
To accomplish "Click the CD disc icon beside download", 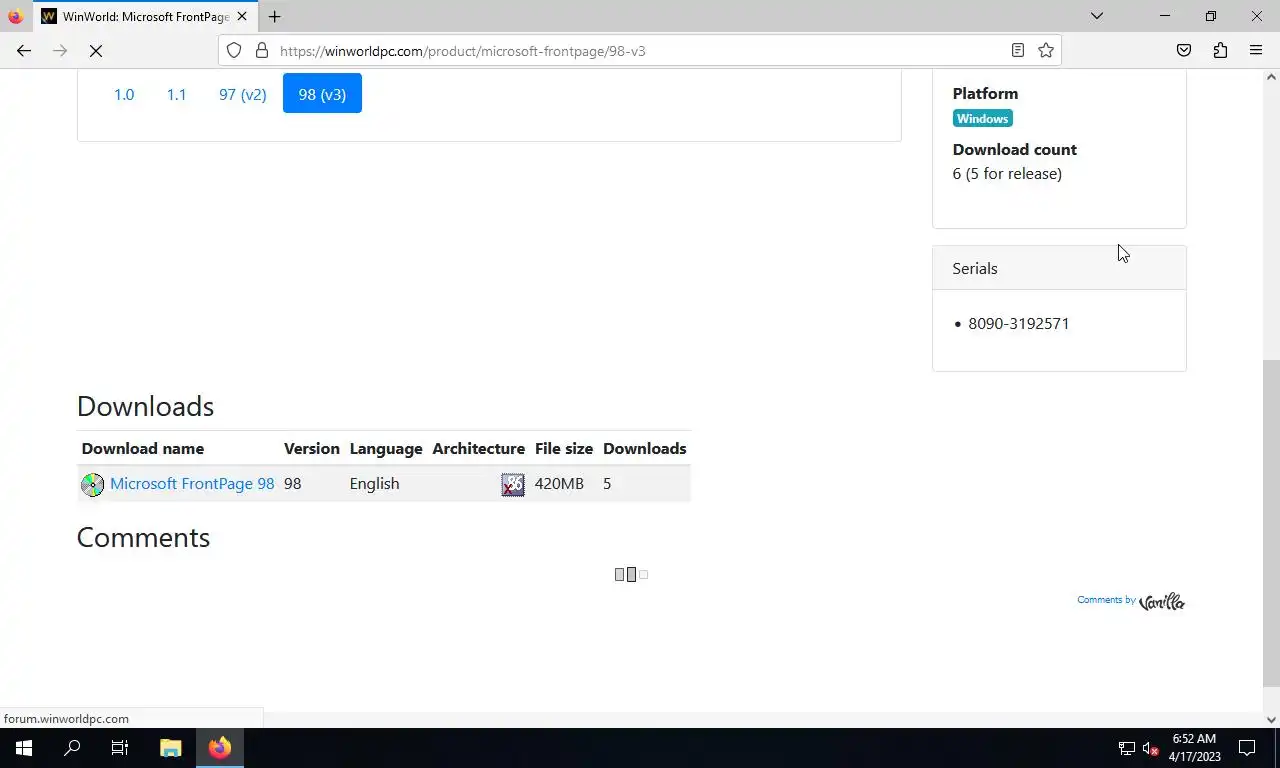I will (x=92, y=484).
